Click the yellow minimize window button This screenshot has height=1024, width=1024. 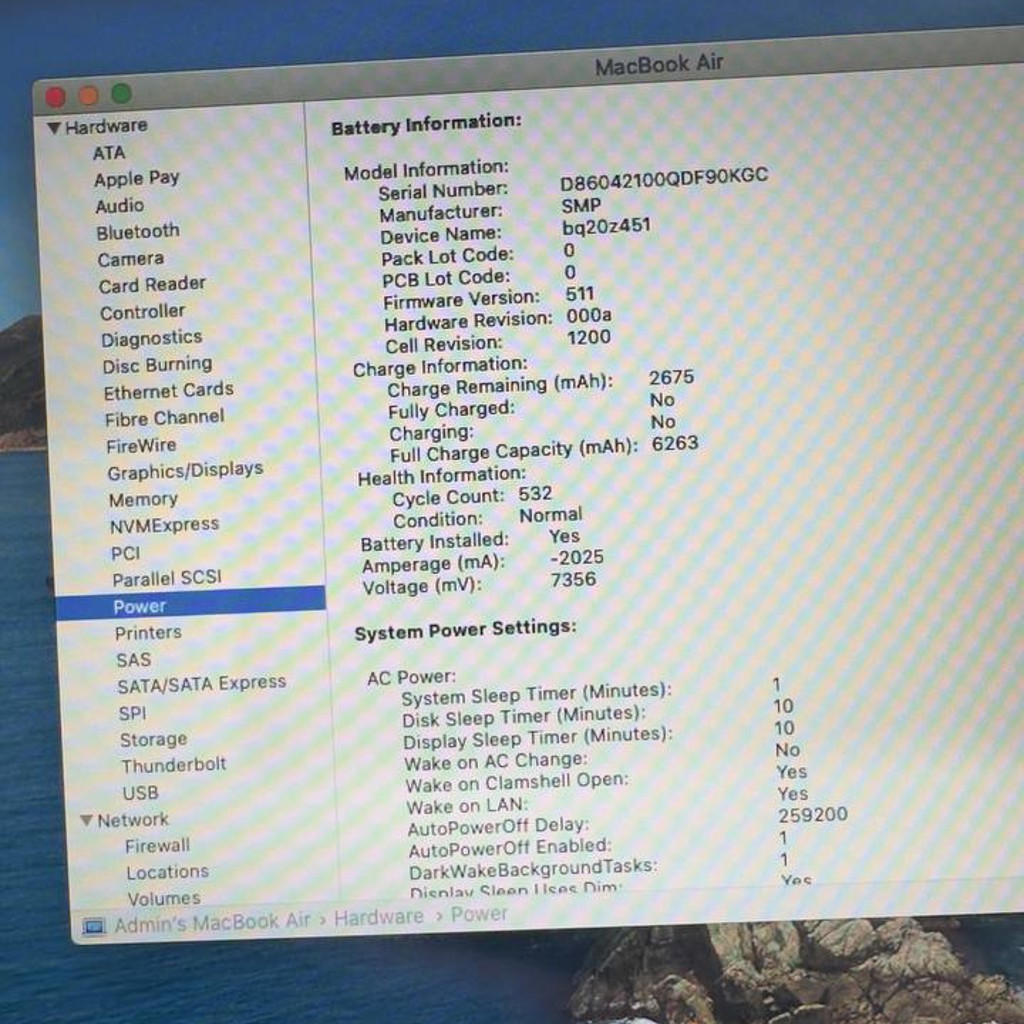88,96
